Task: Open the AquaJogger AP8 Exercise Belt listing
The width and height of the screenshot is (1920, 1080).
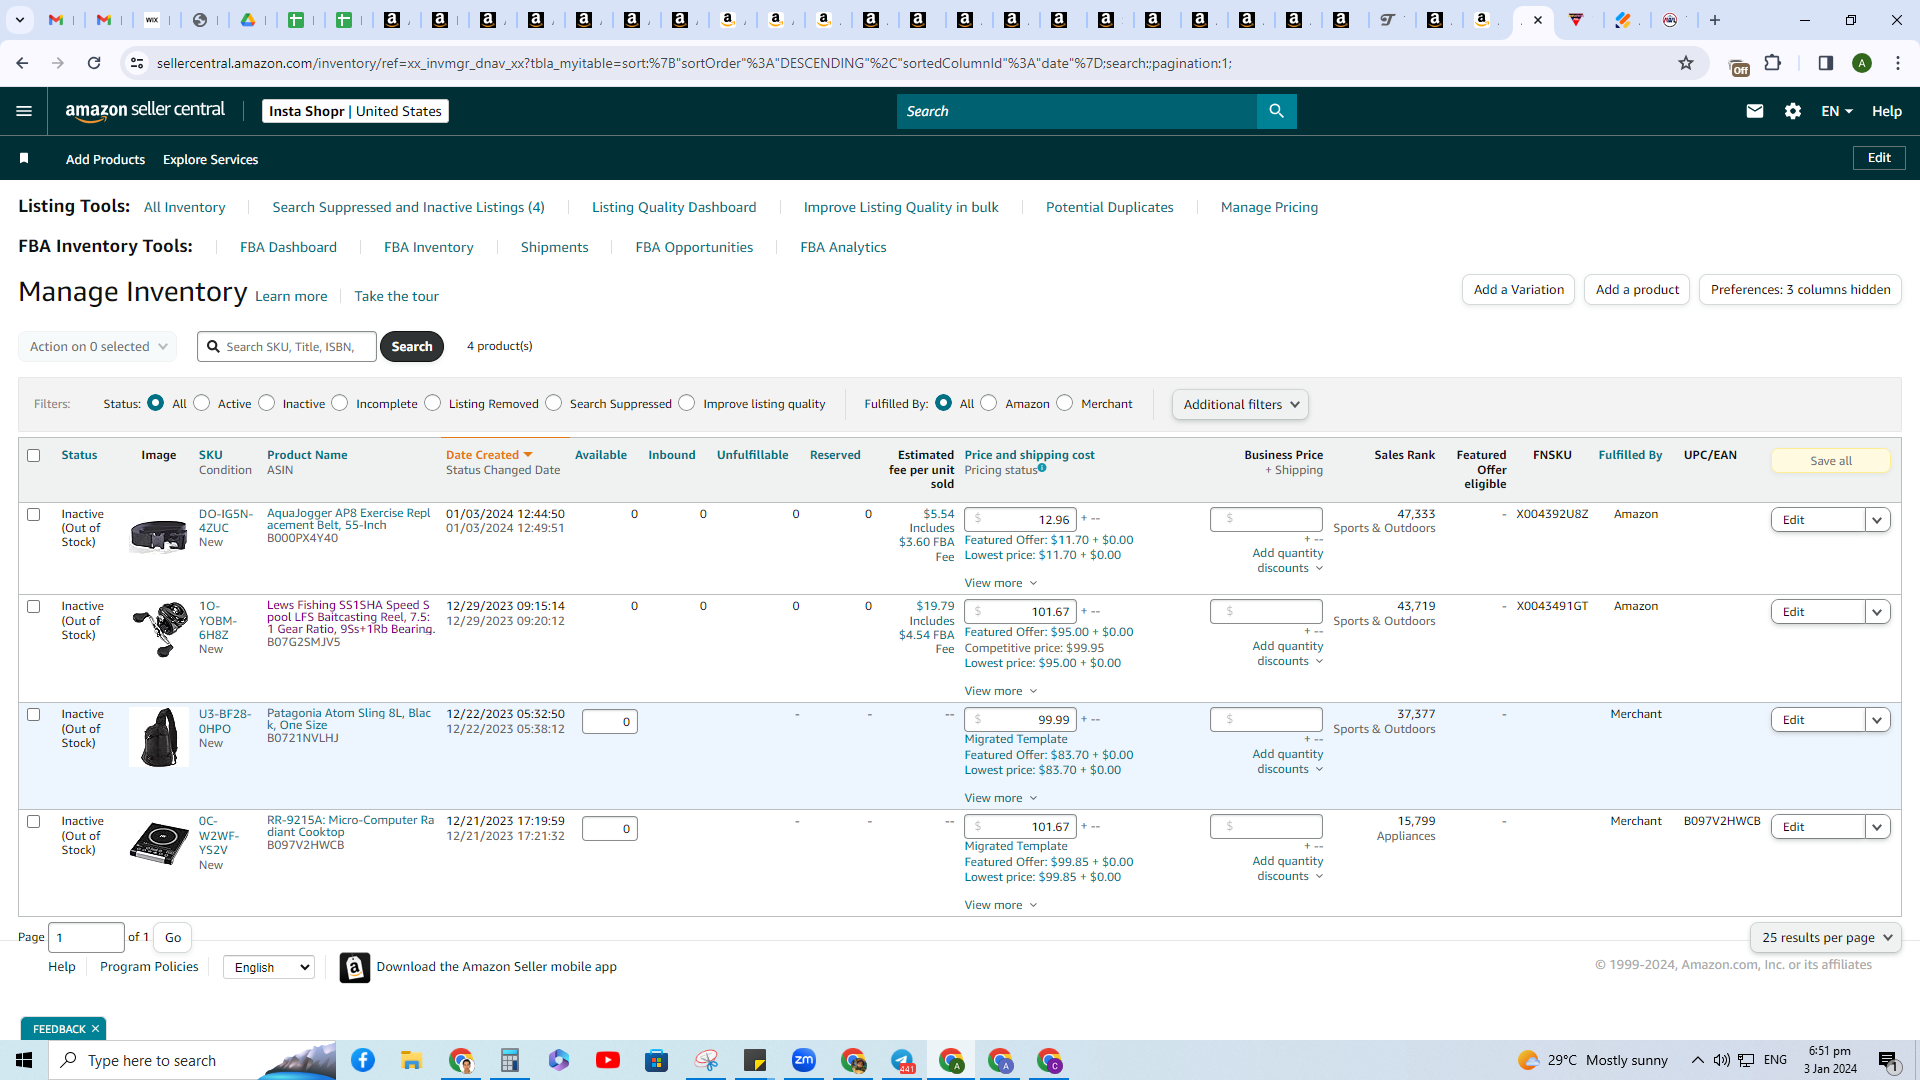Action: point(348,519)
